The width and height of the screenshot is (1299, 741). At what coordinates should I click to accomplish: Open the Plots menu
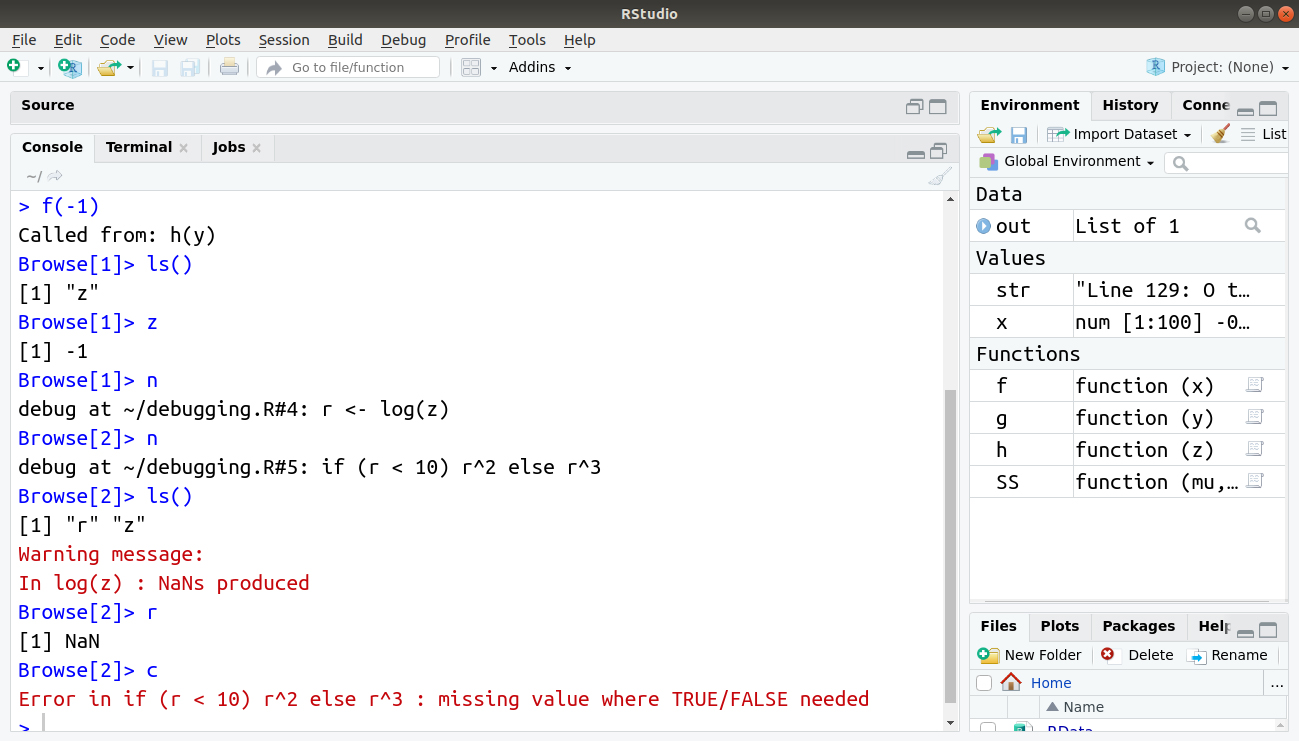click(x=223, y=40)
